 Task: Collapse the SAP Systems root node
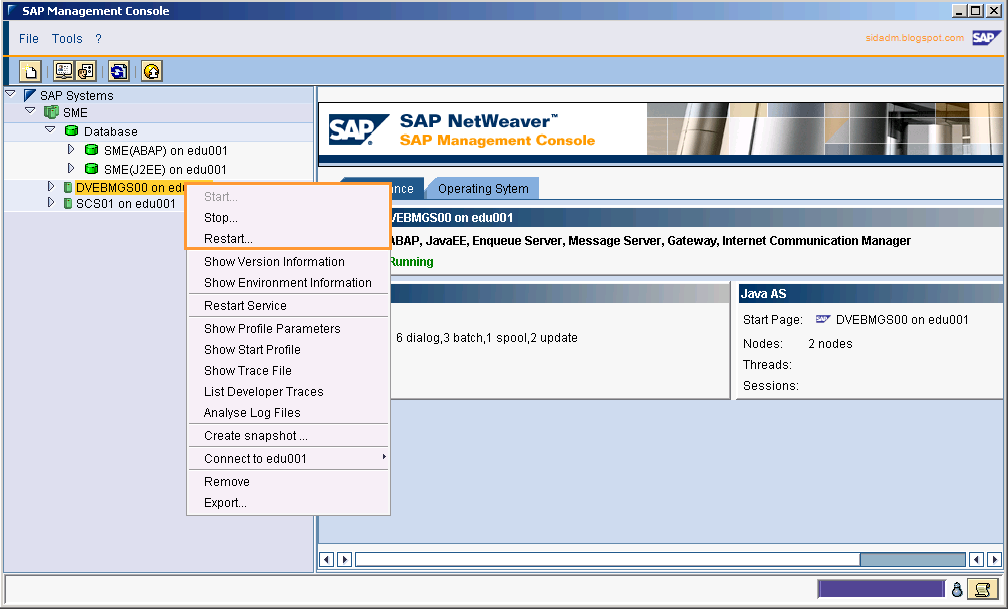[9, 94]
